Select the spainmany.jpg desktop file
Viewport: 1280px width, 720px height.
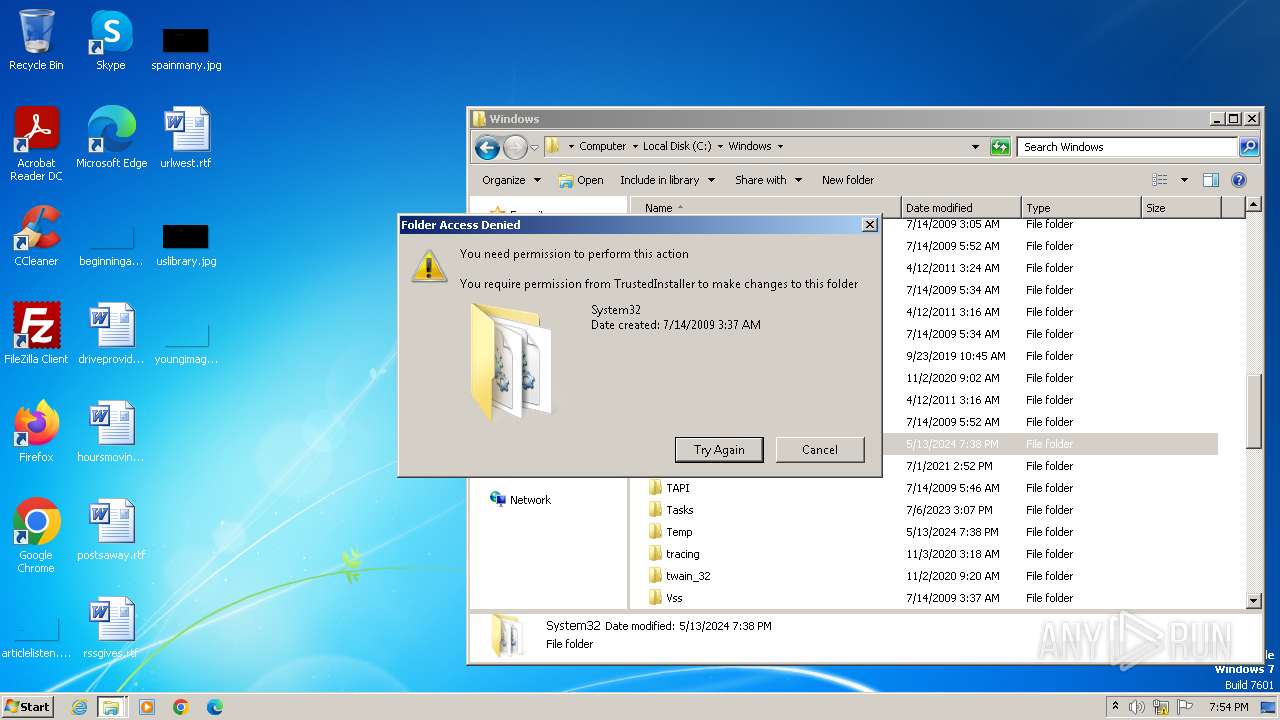pyautogui.click(x=186, y=49)
